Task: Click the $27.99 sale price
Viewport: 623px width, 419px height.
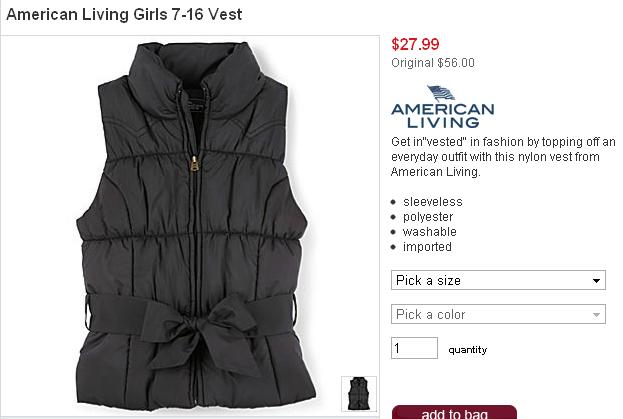Action: point(415,44)
